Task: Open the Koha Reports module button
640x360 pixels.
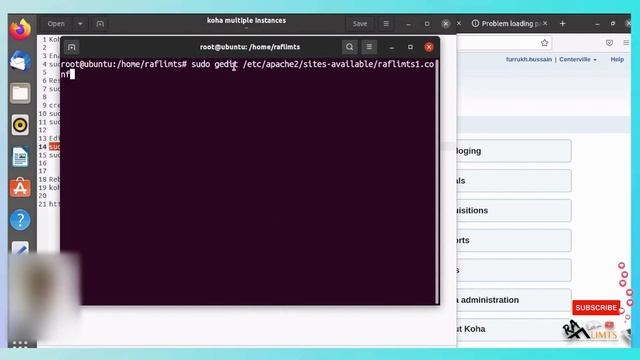Action: point(514,240)
